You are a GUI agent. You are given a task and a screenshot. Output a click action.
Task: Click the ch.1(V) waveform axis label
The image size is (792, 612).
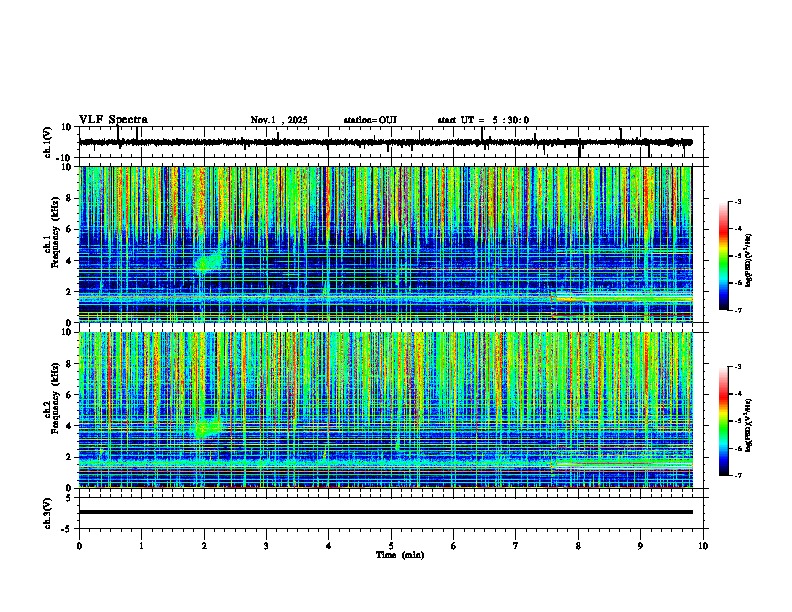point(48,142)
